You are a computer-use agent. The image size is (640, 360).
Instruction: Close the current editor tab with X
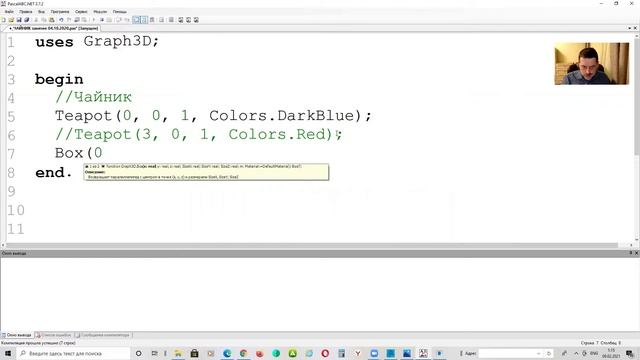(635, 28)
